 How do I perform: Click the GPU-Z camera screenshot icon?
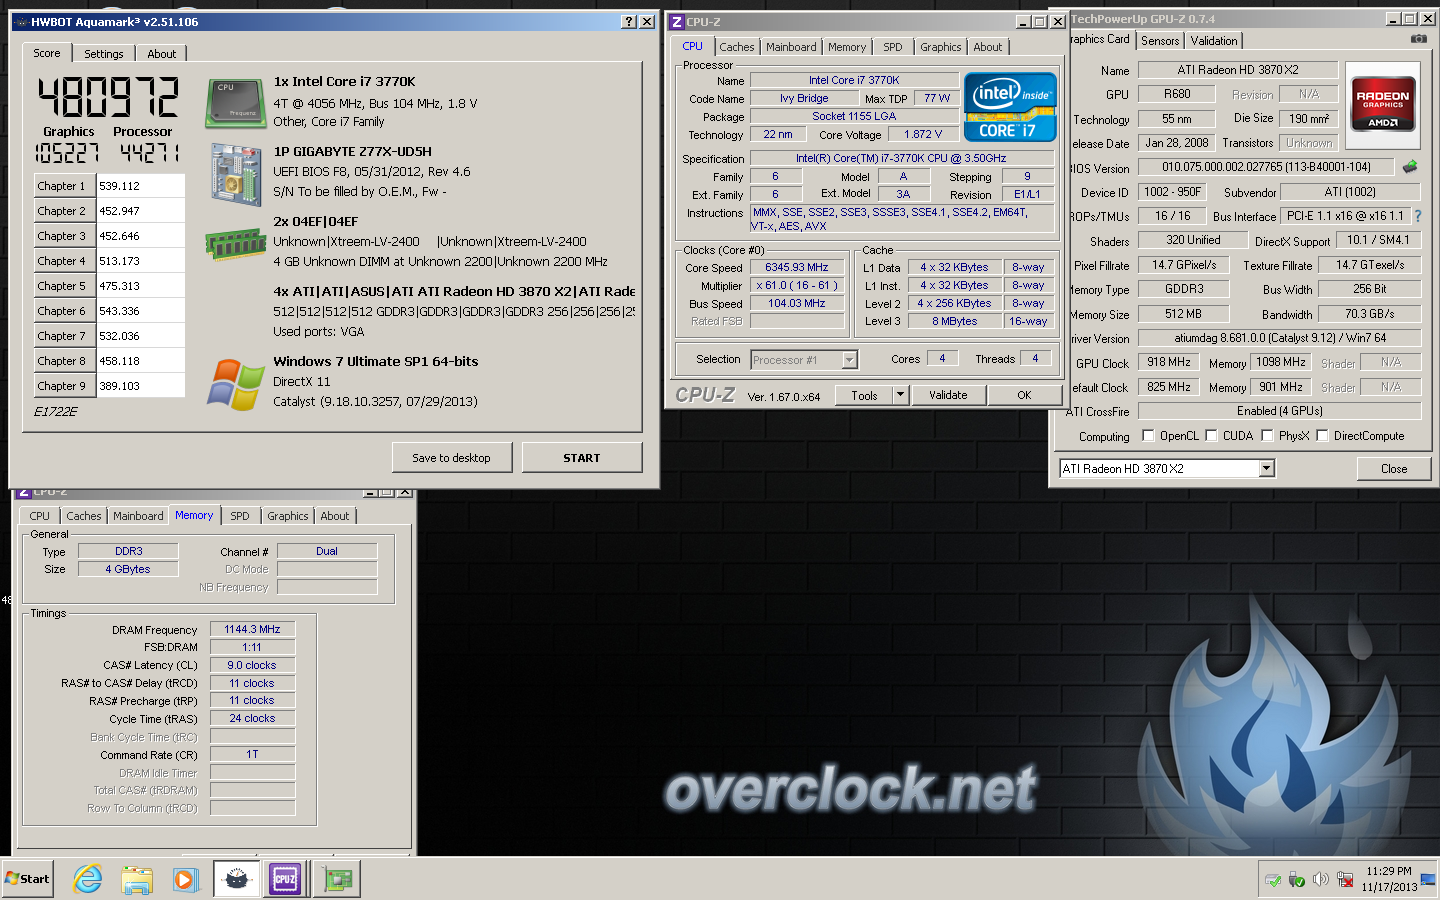coord(1418,39)
